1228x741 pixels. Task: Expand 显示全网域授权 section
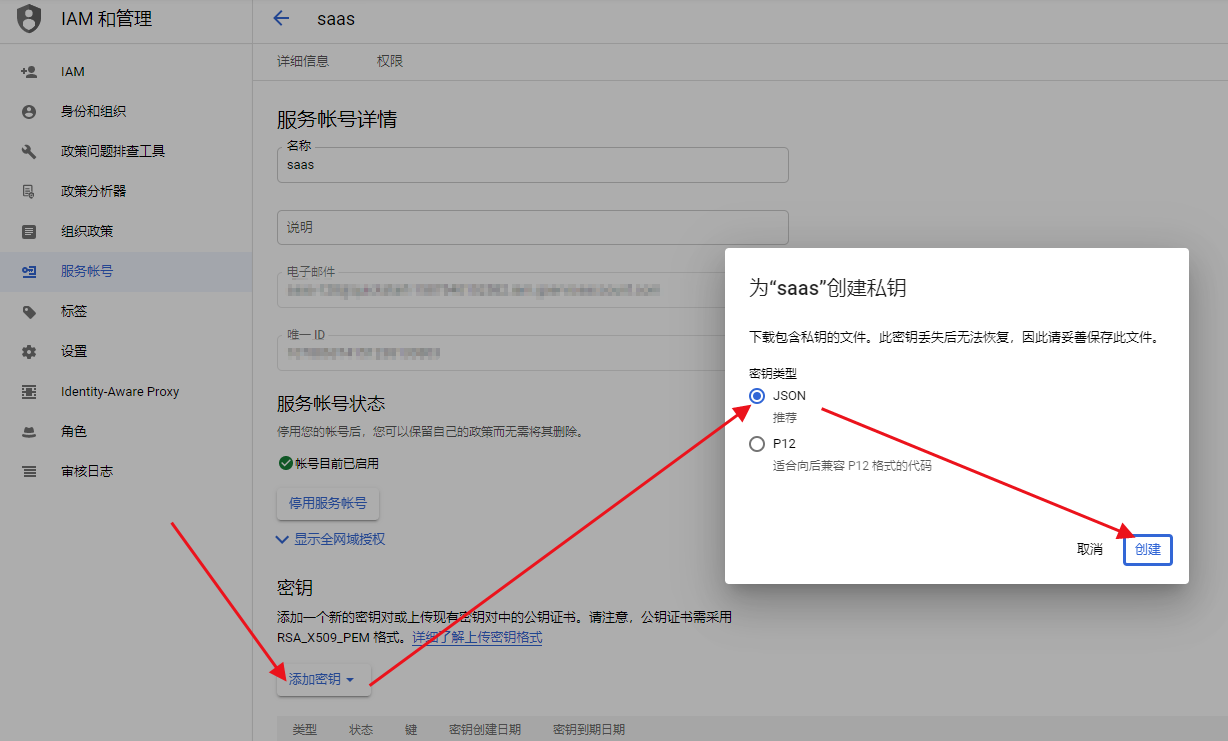pos(330,539)
